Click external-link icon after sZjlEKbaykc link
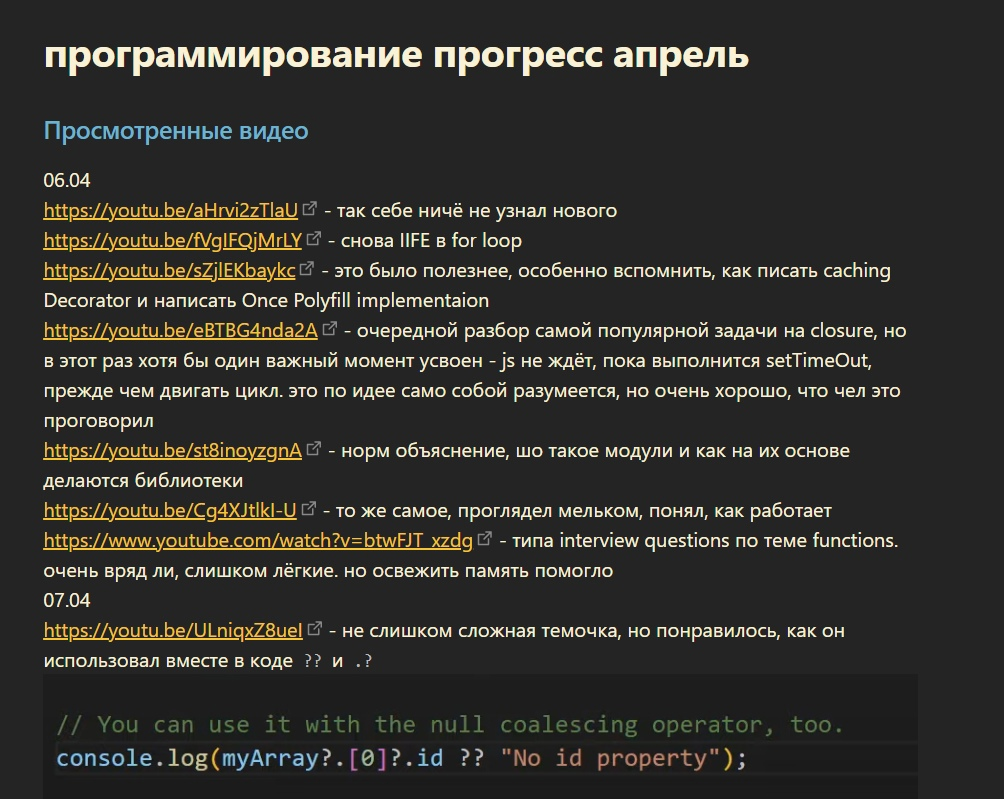This screenshot has width=1004, height=799. click(x=307, y=268)
